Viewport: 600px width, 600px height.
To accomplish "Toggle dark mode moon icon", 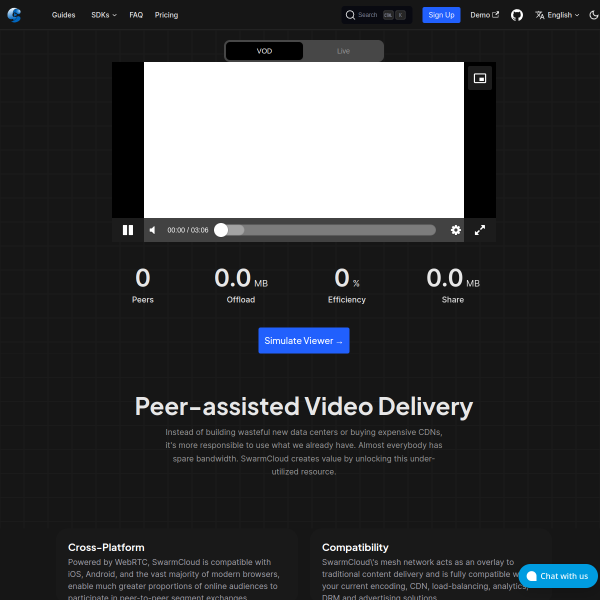I will click(593, 15).
